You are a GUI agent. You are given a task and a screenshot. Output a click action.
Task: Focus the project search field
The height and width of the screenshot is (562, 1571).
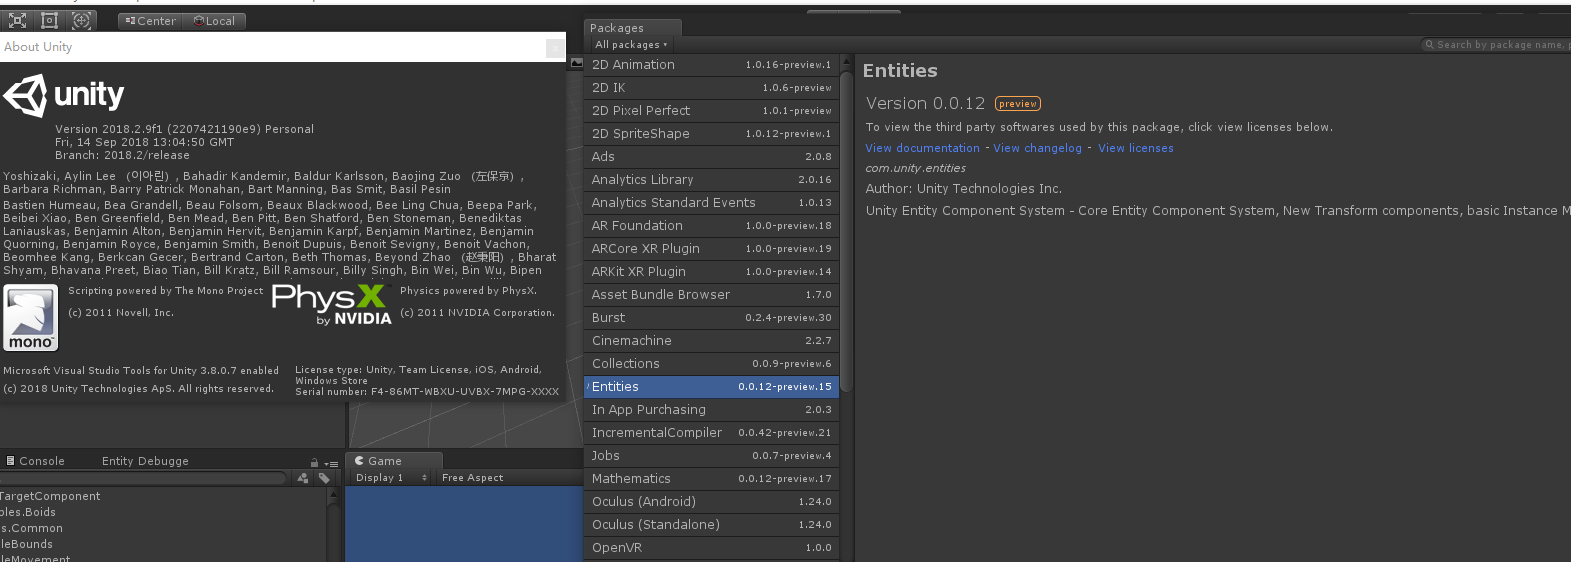(x=143, y=478)
